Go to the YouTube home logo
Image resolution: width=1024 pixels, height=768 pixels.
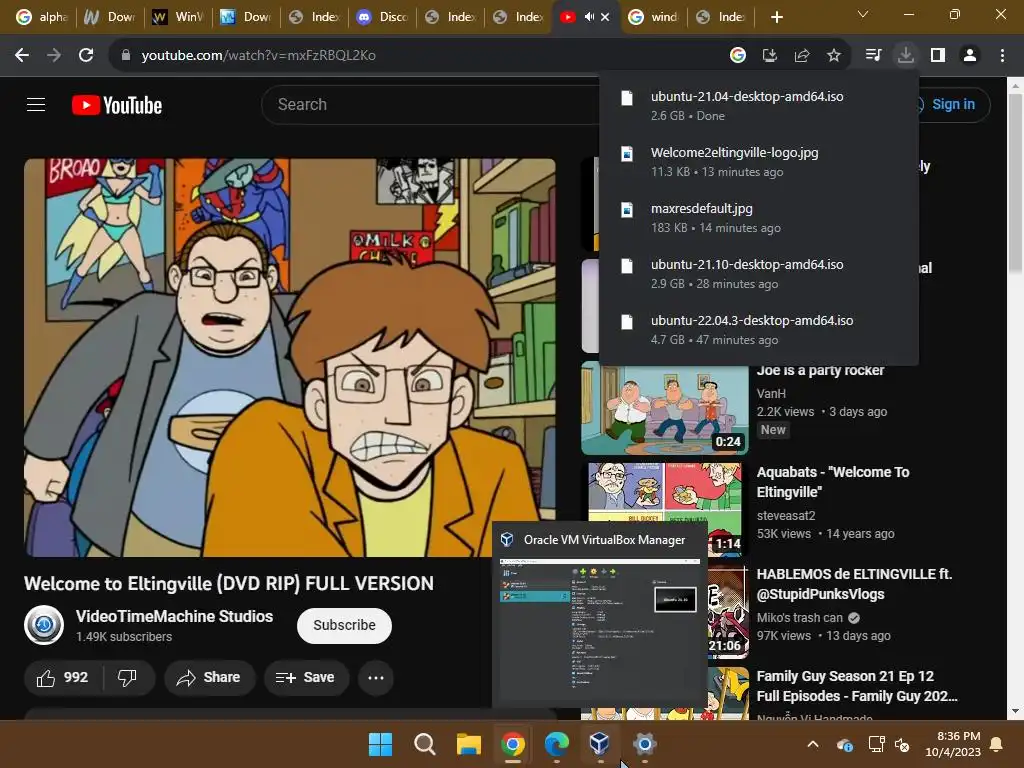(x=117, y=105)
